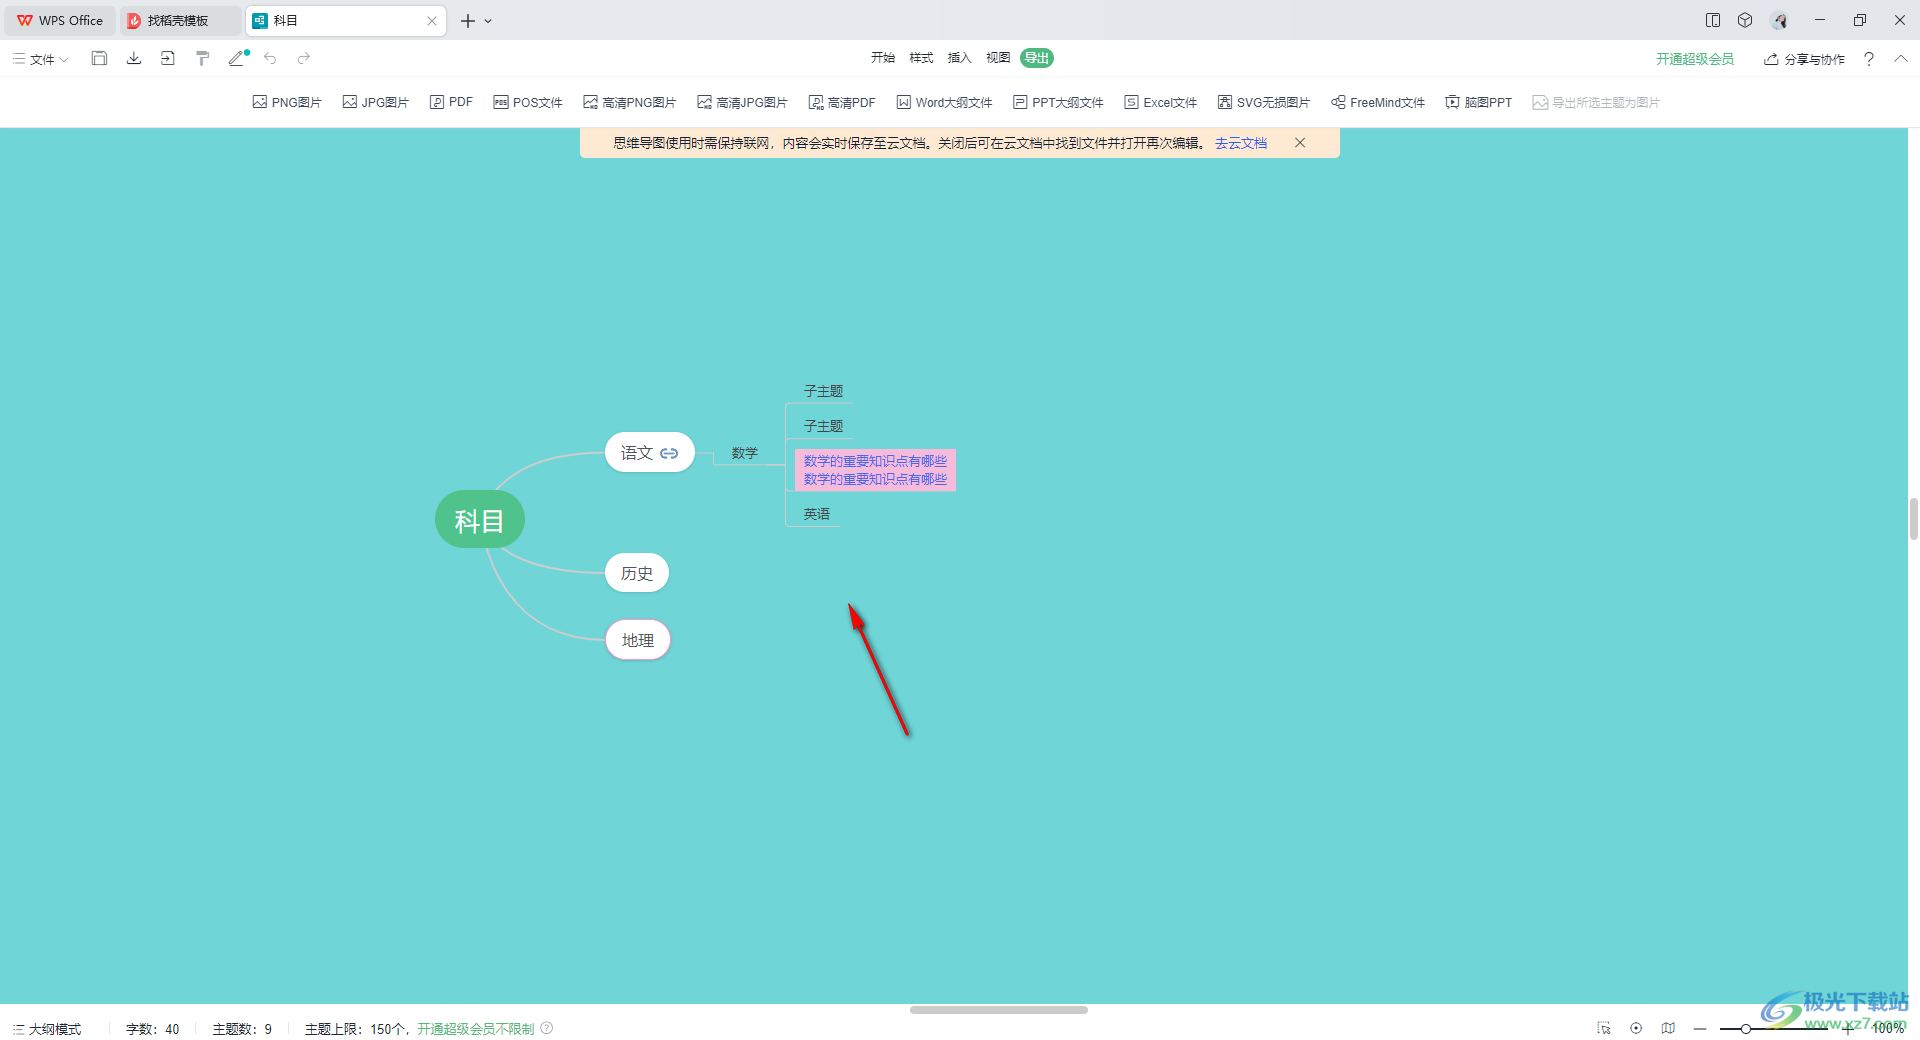Open the user avatar profile
Viewport: 1920px width, 1040px height.
pos(1780,20)
